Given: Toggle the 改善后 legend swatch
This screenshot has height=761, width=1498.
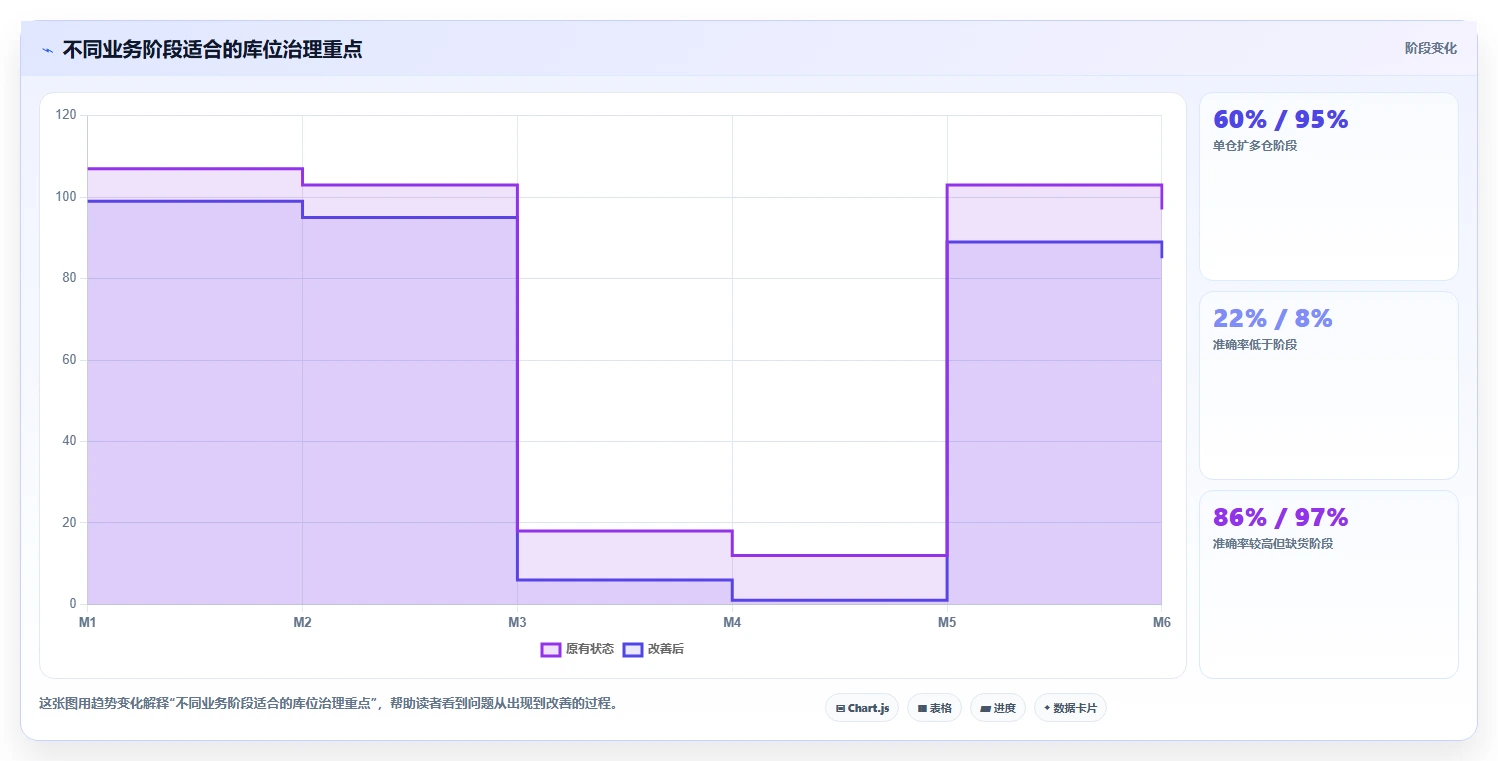Looking at the screenshot, I should point(632,649).
